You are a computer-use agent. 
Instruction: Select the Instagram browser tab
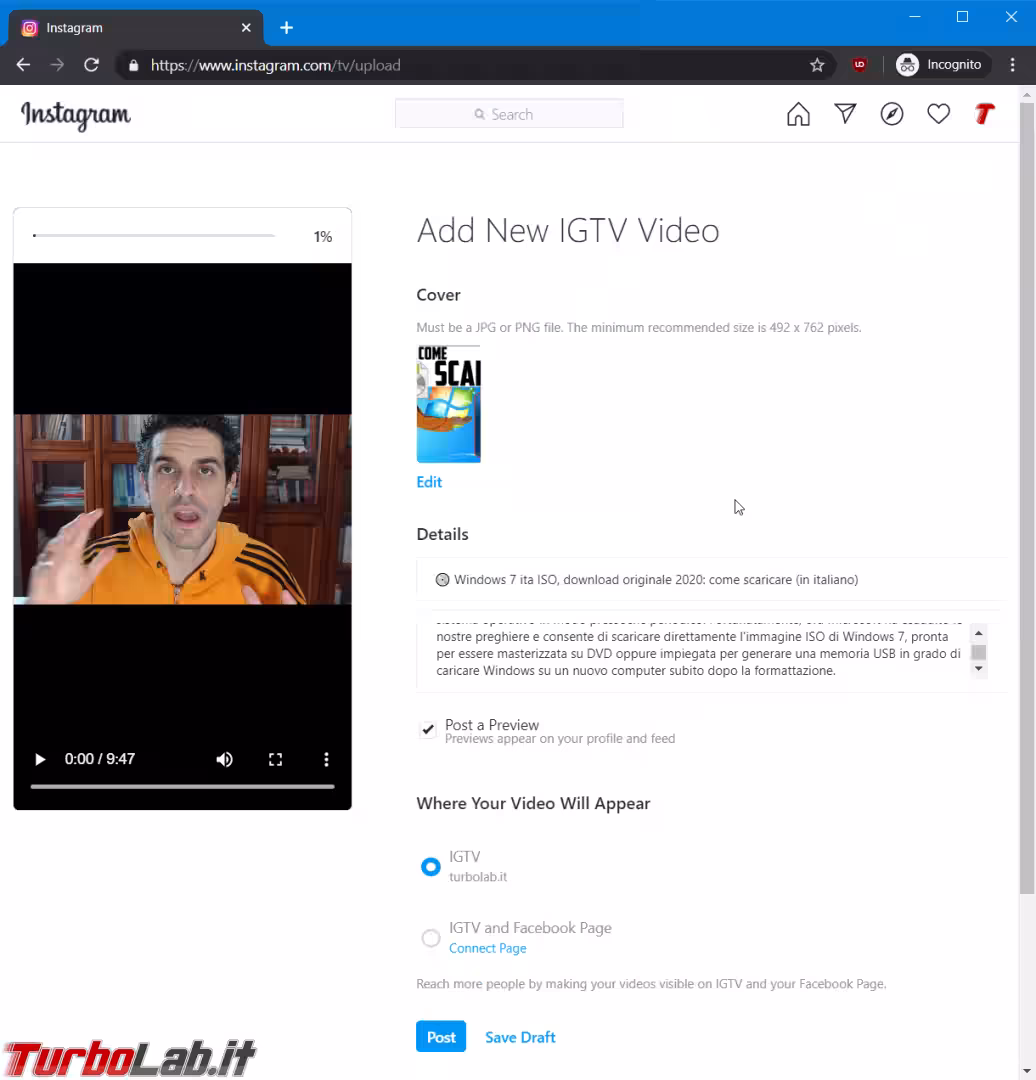[x=136, y=28]
